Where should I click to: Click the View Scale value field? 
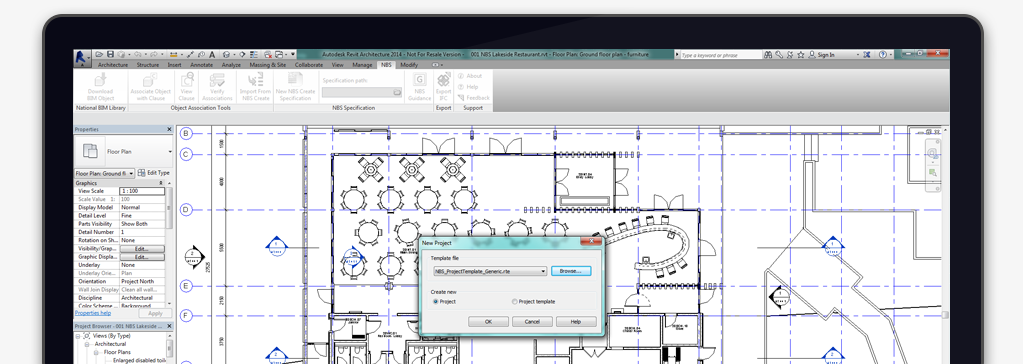point(142,191)
